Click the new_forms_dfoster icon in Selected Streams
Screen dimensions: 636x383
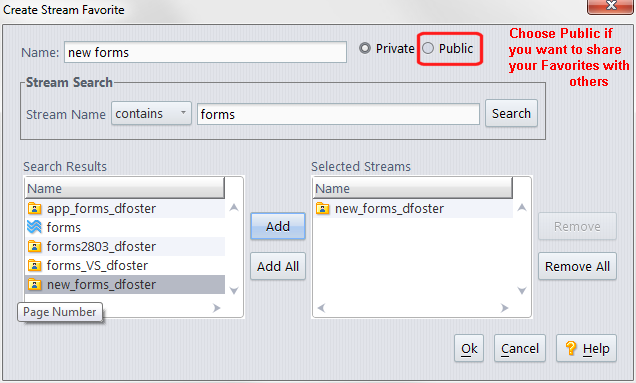(322, 209)
